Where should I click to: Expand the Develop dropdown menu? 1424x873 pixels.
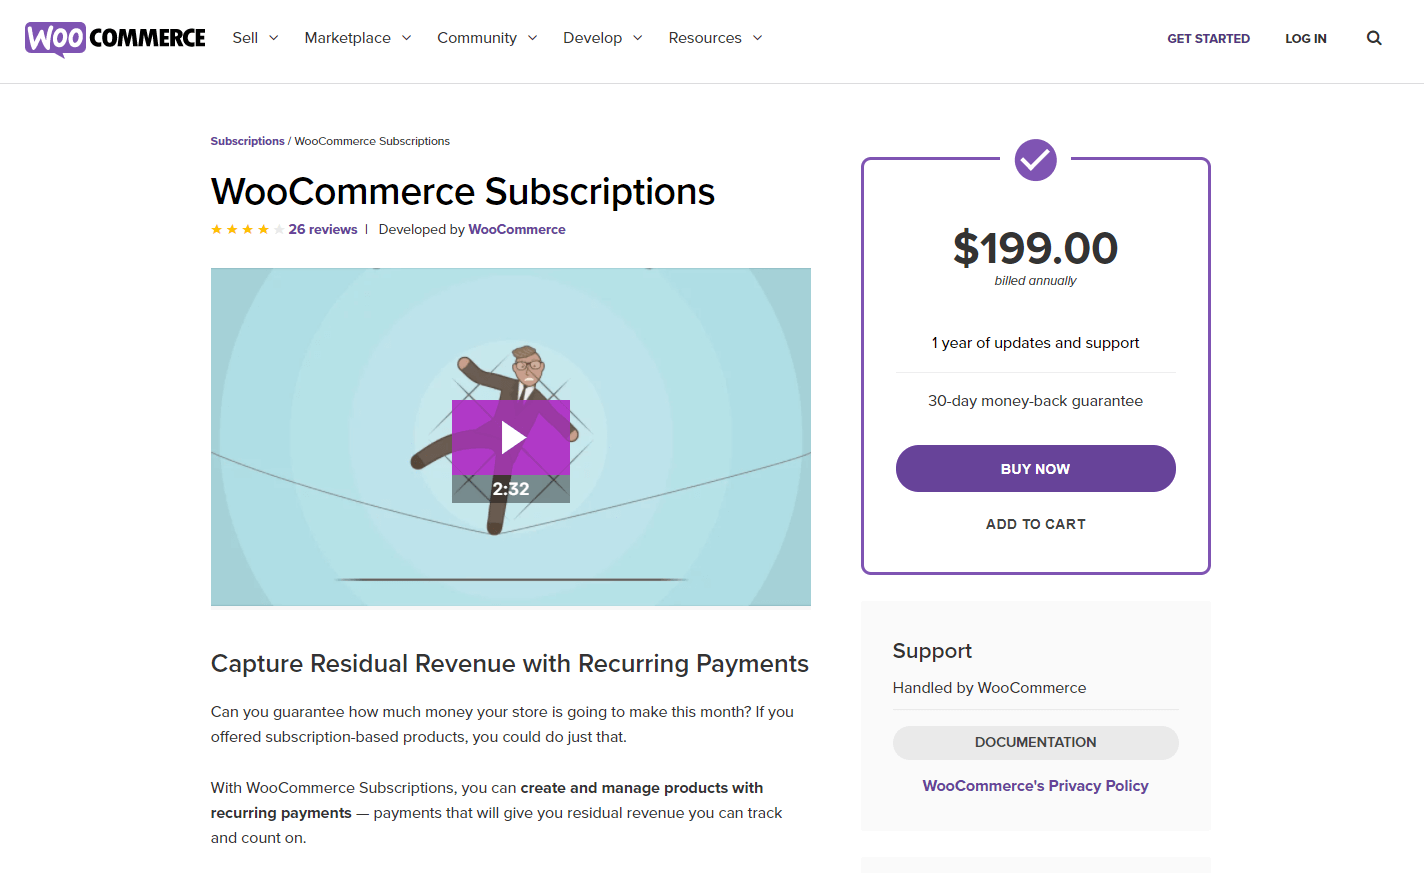coord(602,38)
